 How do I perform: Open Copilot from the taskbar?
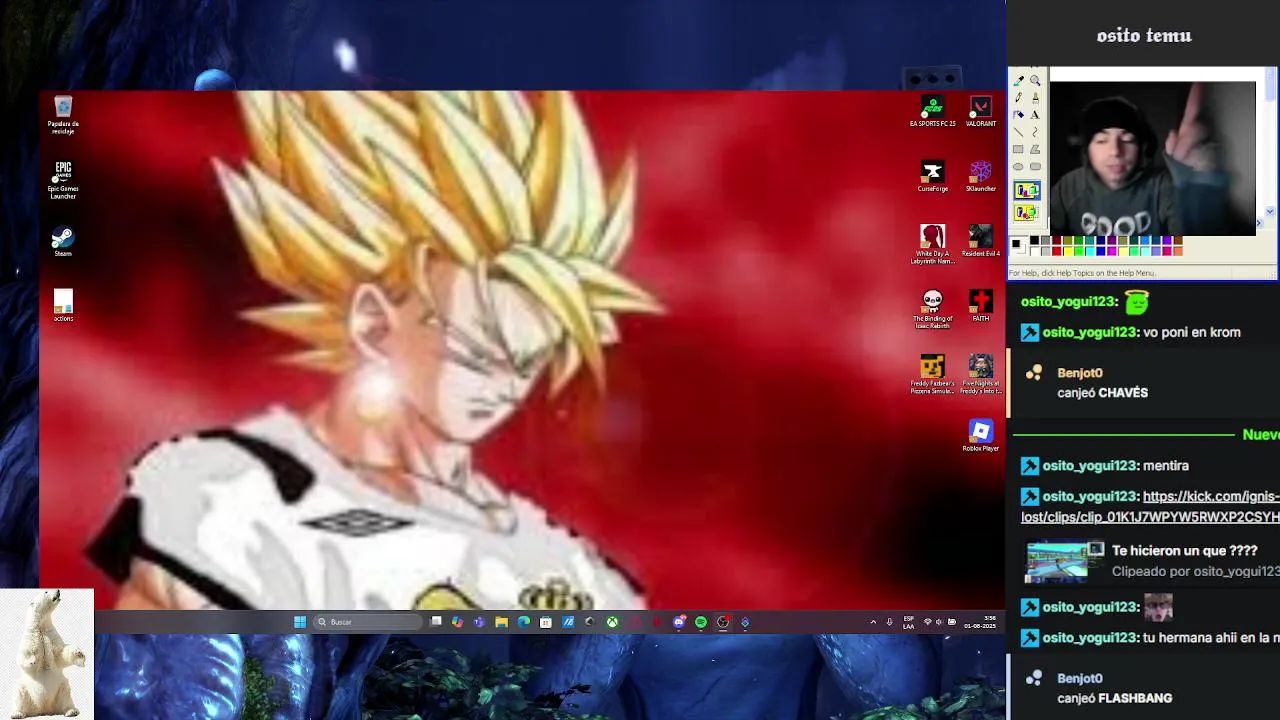[457, 622]
